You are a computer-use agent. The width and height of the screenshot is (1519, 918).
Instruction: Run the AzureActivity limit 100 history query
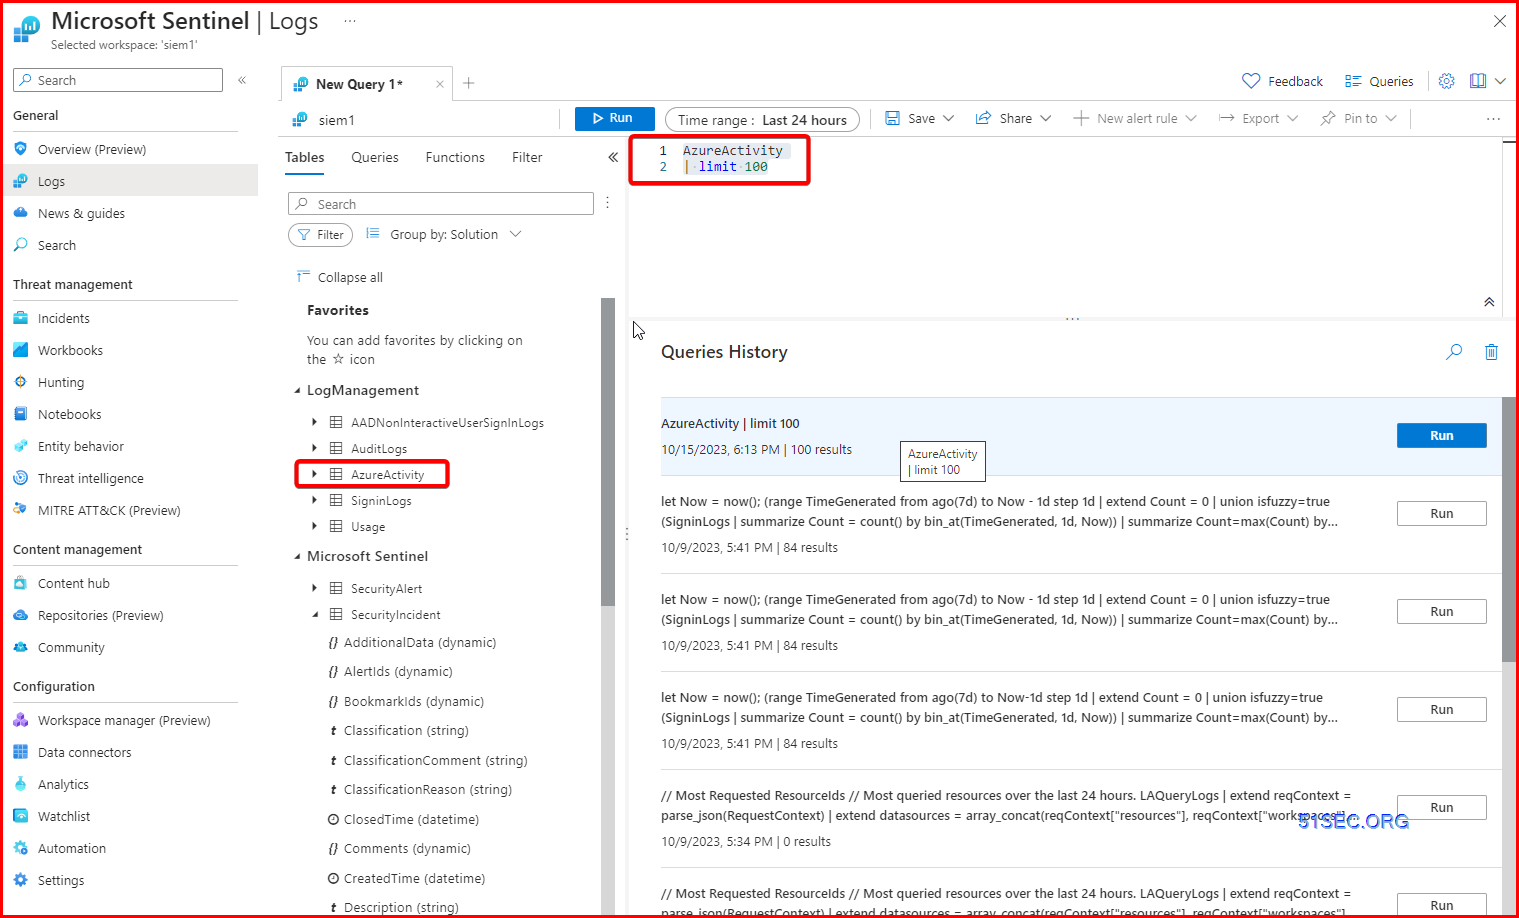(1441, 435)
